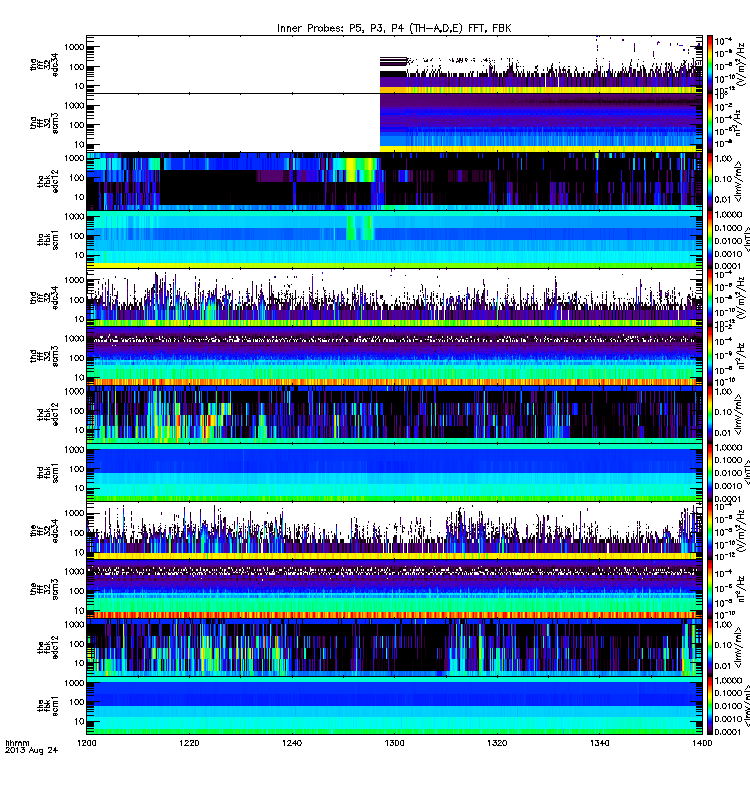750x800 pixels.
Task: Select the thd fbk scm1 spectrogram panel
Action: [x=394, y=472]
